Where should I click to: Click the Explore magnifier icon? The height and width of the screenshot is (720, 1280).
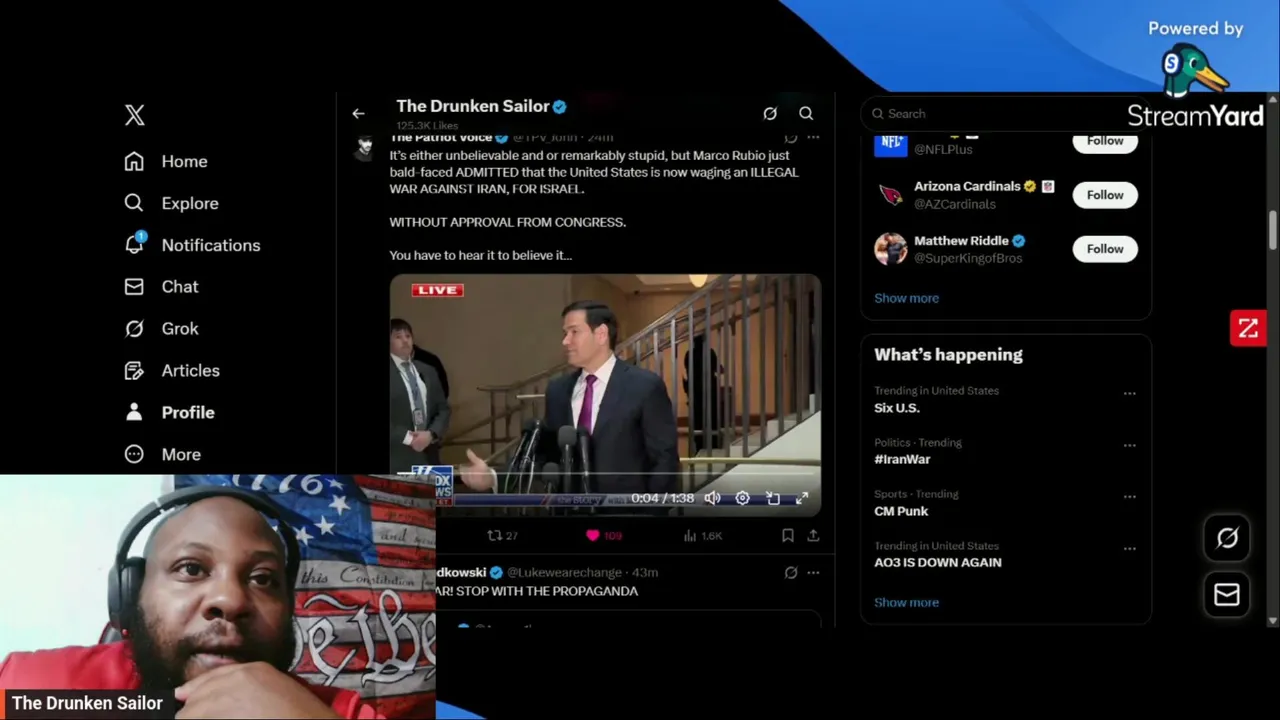(134, 203)
